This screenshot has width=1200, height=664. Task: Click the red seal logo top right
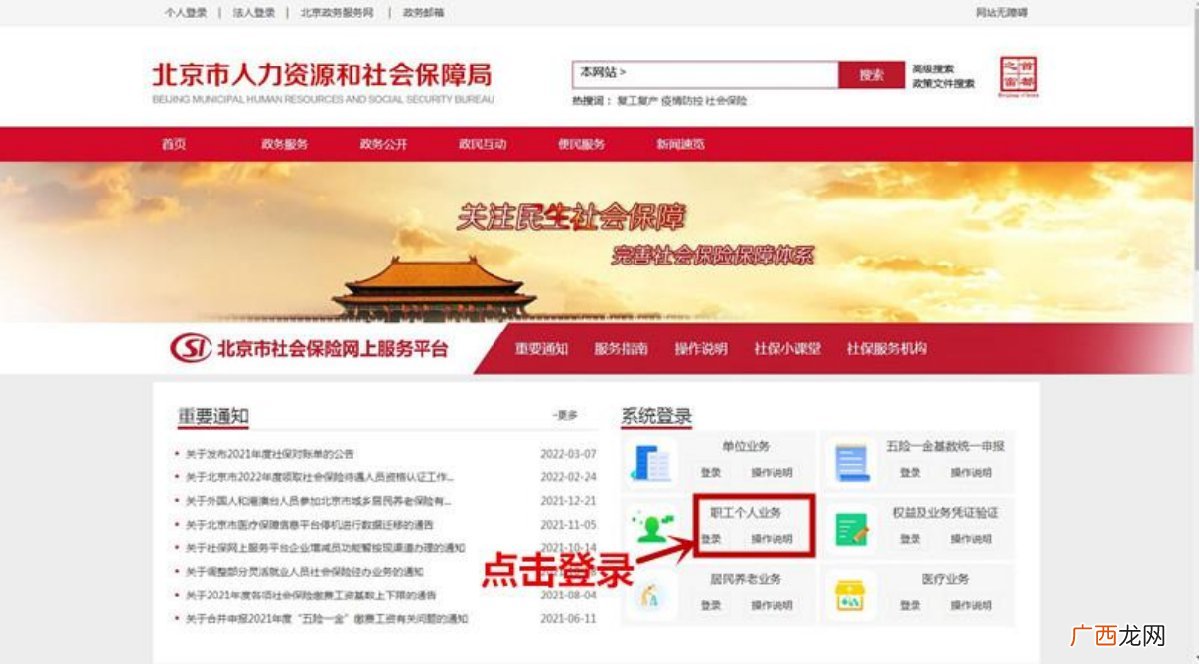pos(1019,76)
